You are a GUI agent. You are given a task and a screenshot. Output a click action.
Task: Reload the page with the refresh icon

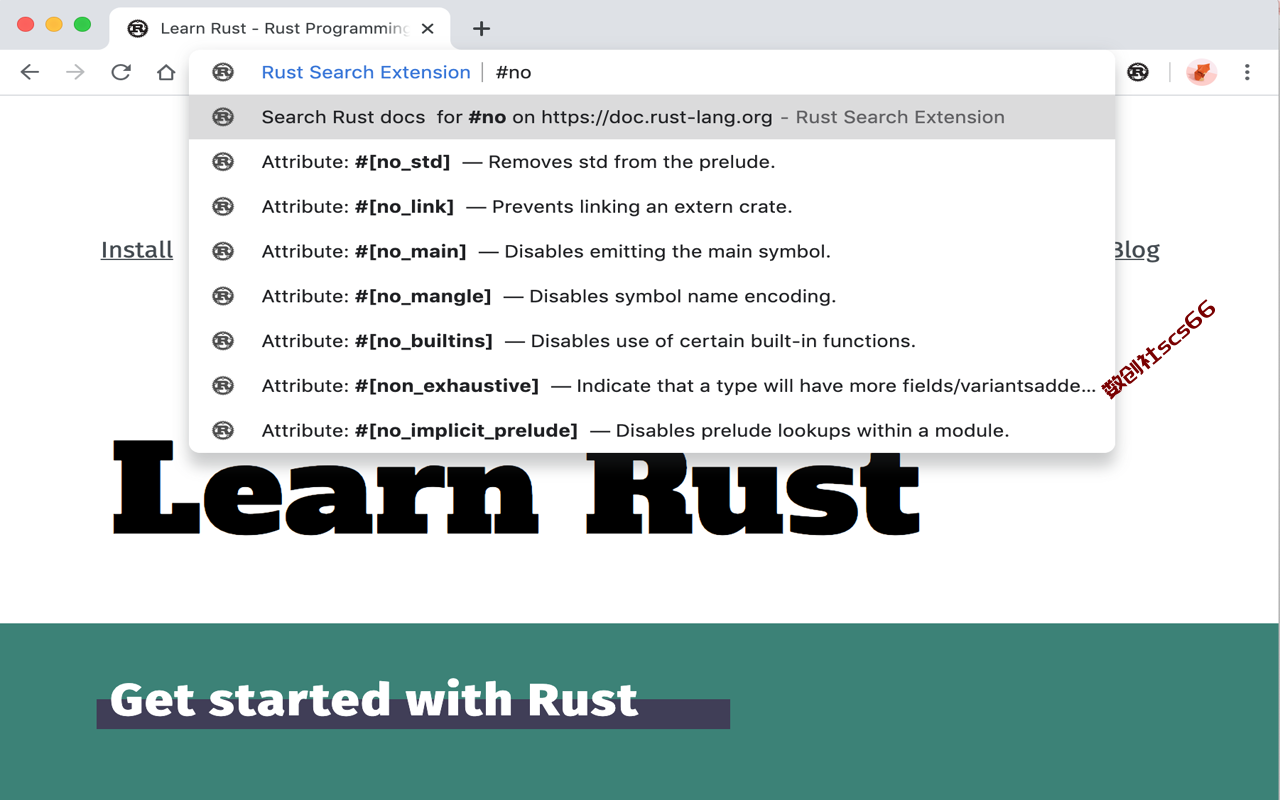121,72
